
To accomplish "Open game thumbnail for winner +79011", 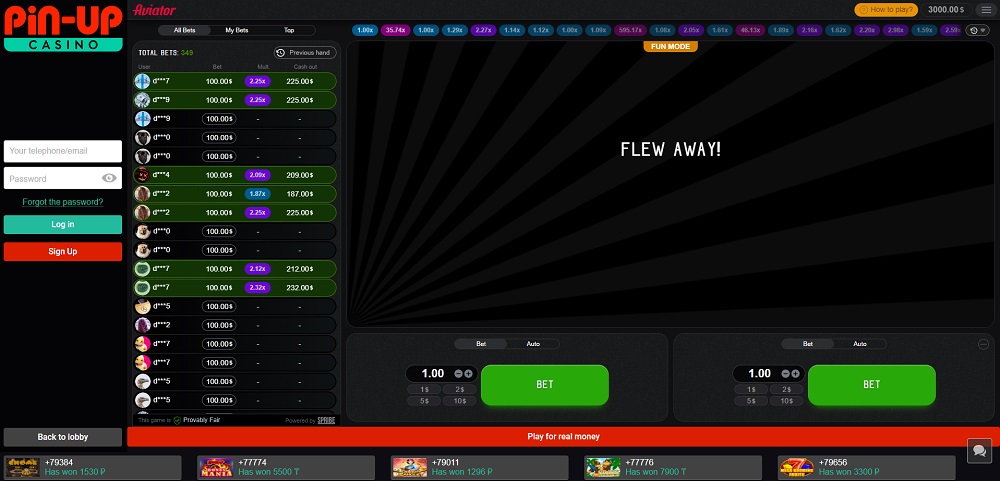I will [x=410, y=468].
